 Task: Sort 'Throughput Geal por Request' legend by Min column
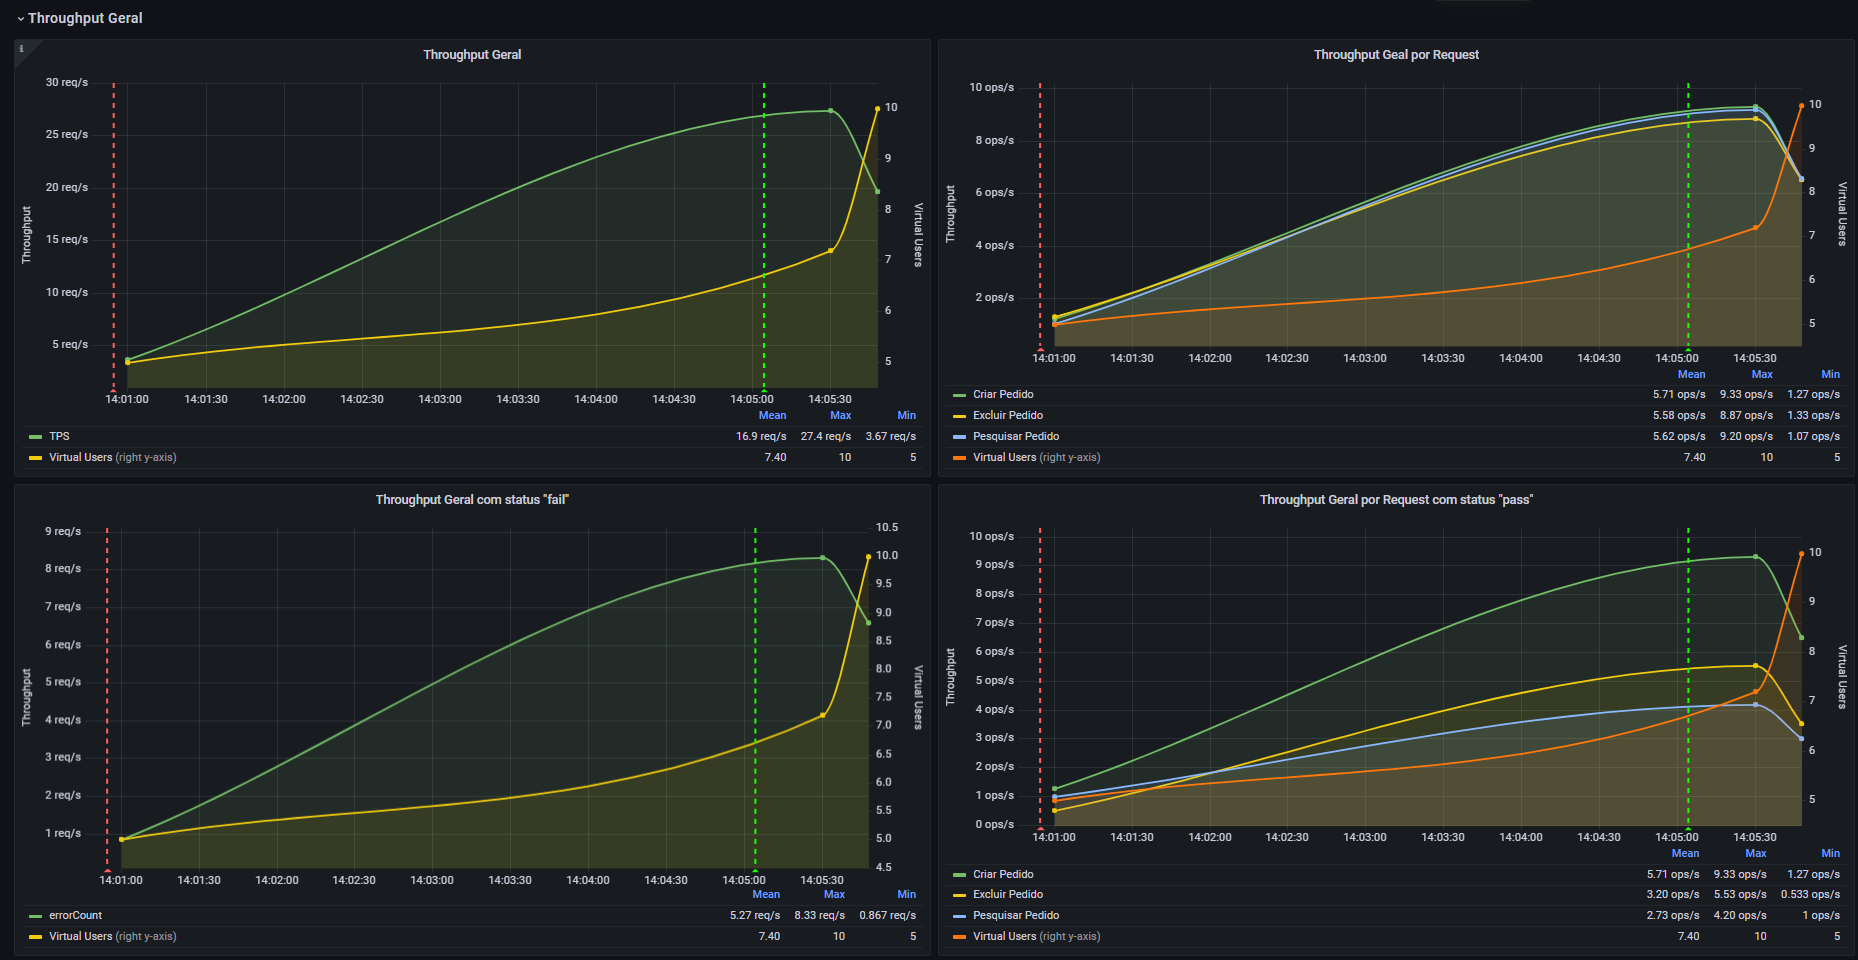[x=1830, y=374]
